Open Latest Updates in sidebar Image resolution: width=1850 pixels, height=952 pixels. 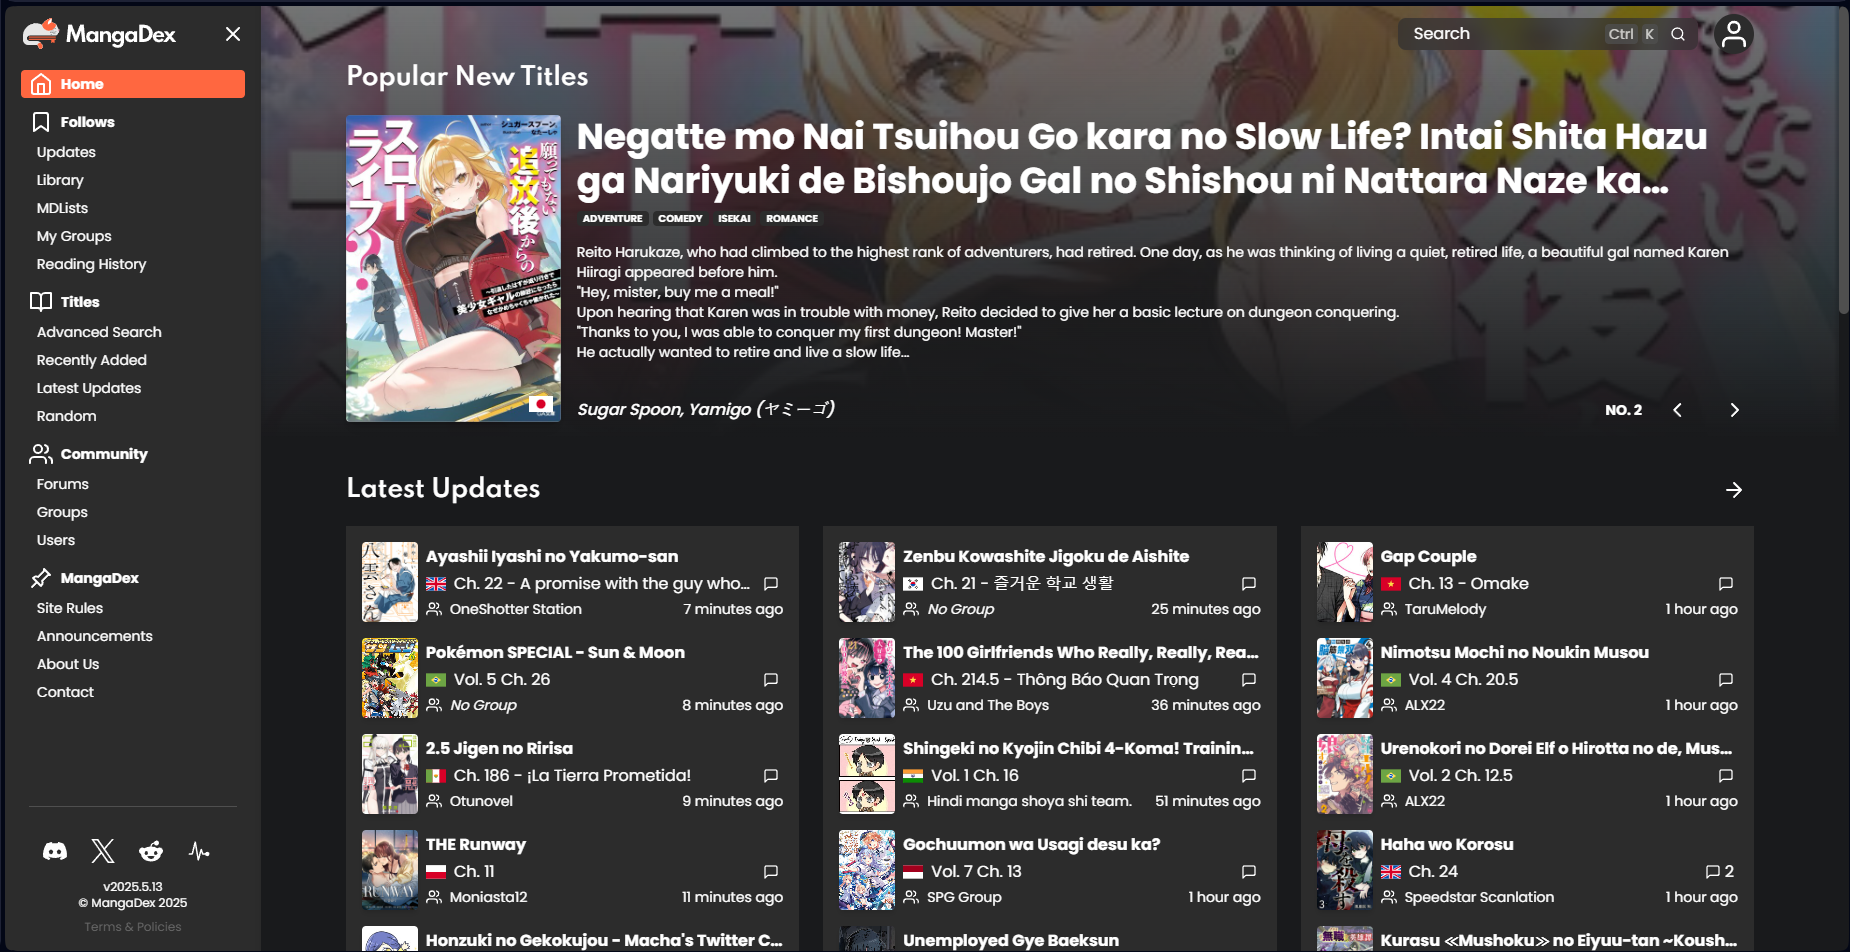pyautogui.click(x=89, y=388)
